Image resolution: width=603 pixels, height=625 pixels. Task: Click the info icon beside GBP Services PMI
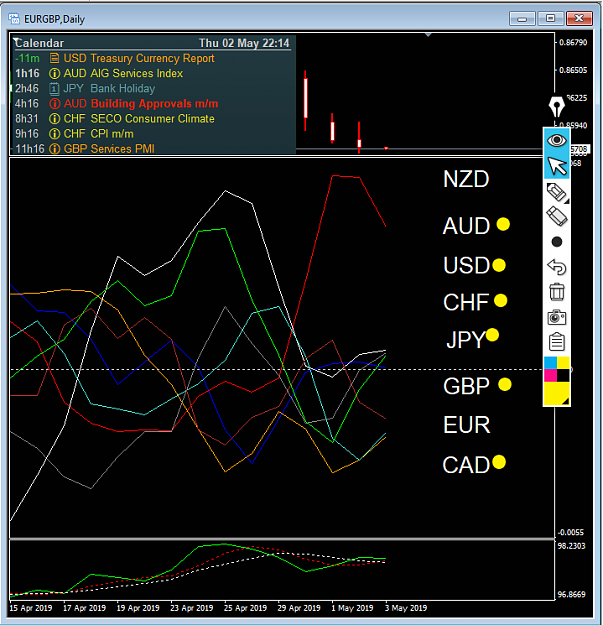click(54, 149)
